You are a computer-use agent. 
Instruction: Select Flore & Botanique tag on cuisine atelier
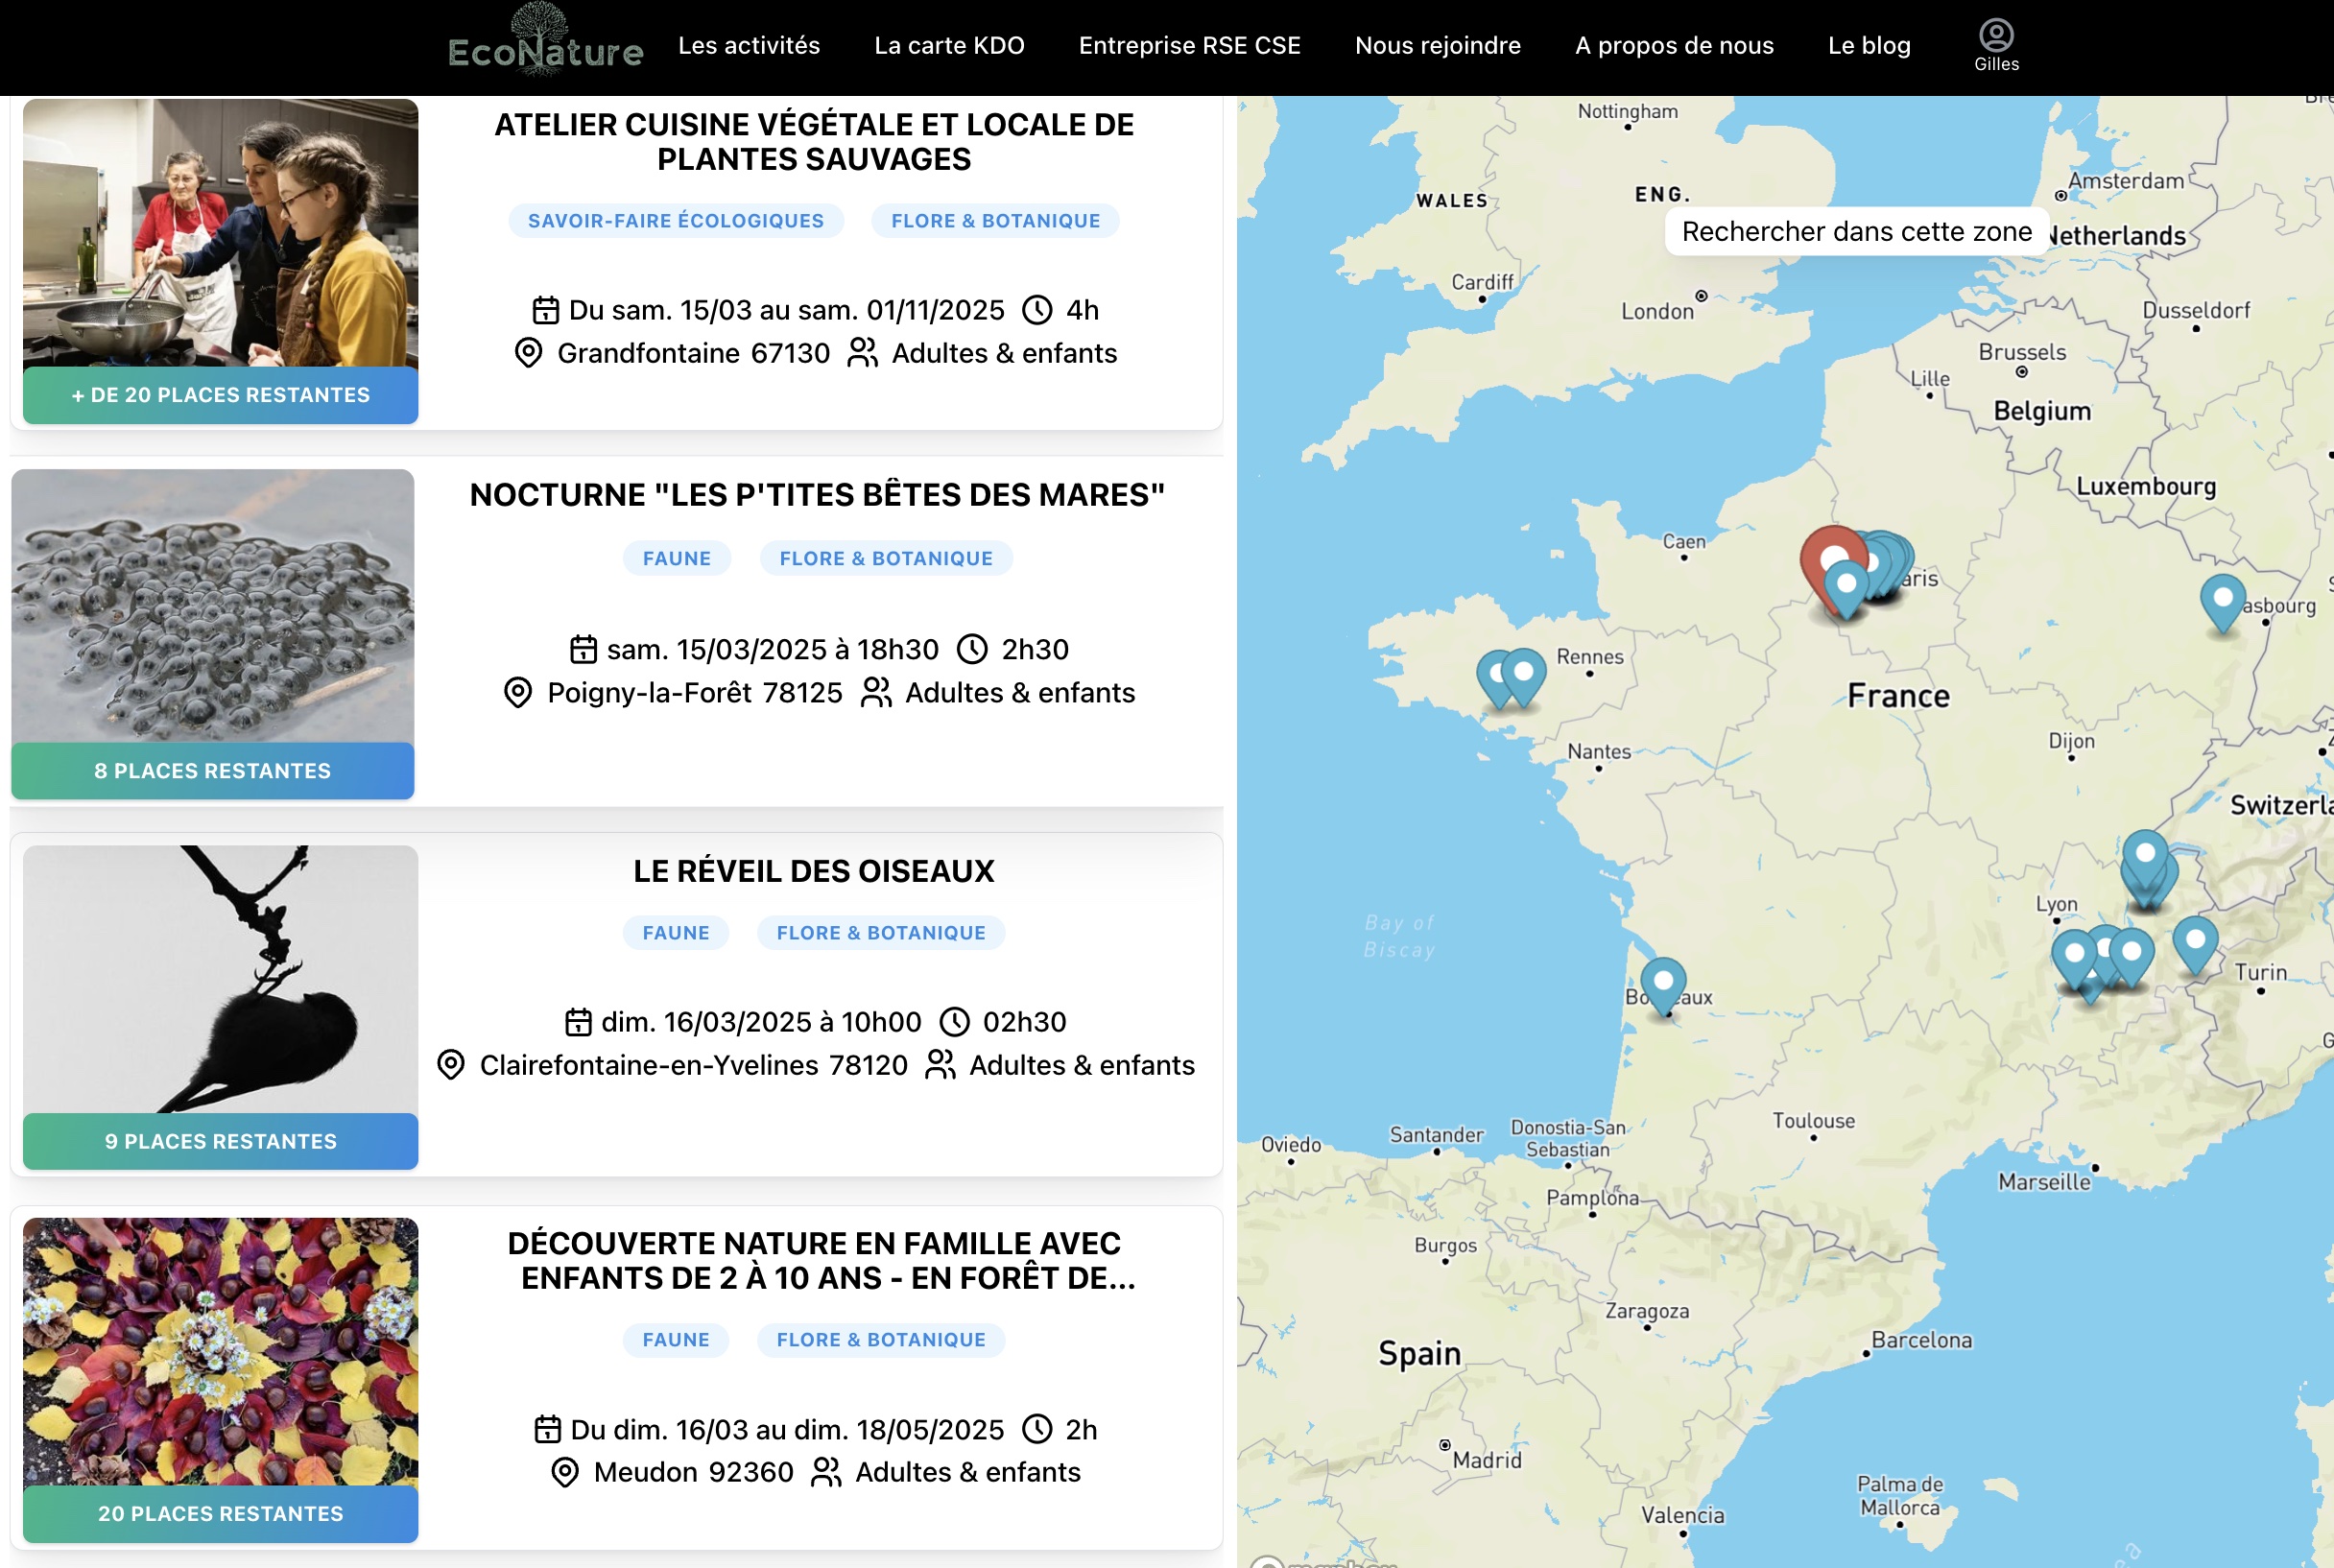995,221
